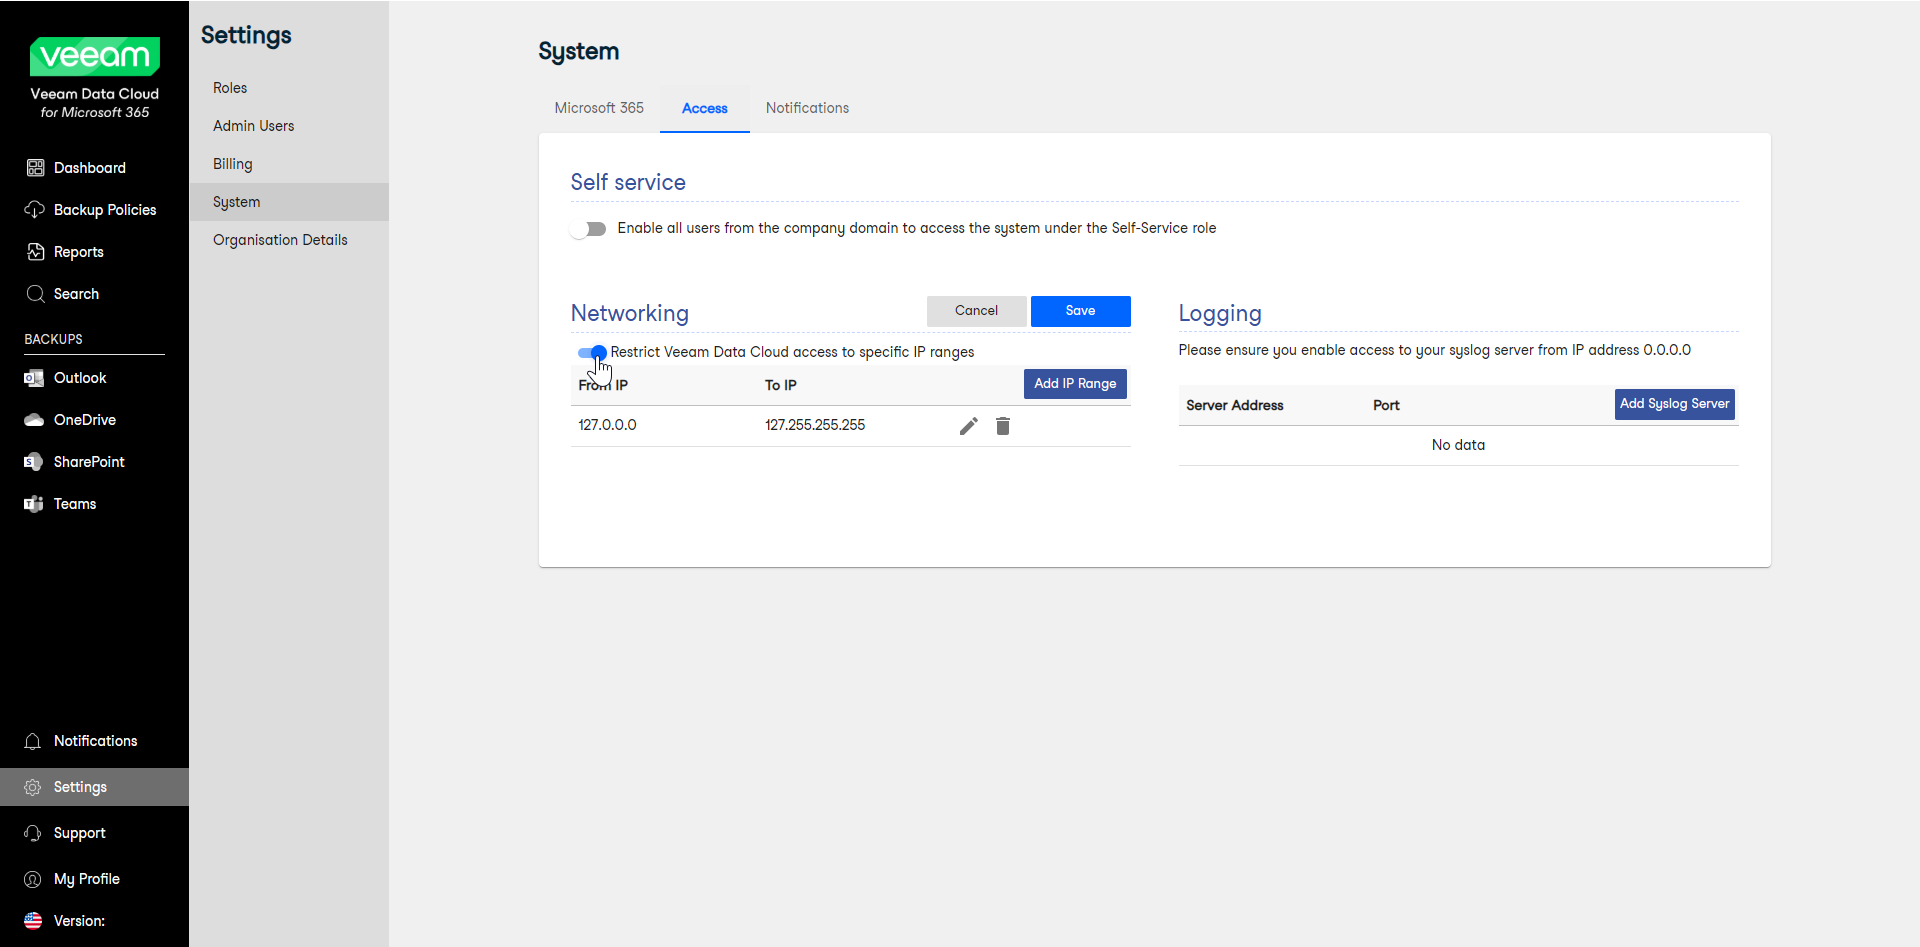The height and width of the screenshot is (947, 1920).
Task: Go to Dashboard label in sidebar
Action: click(90, 168)
